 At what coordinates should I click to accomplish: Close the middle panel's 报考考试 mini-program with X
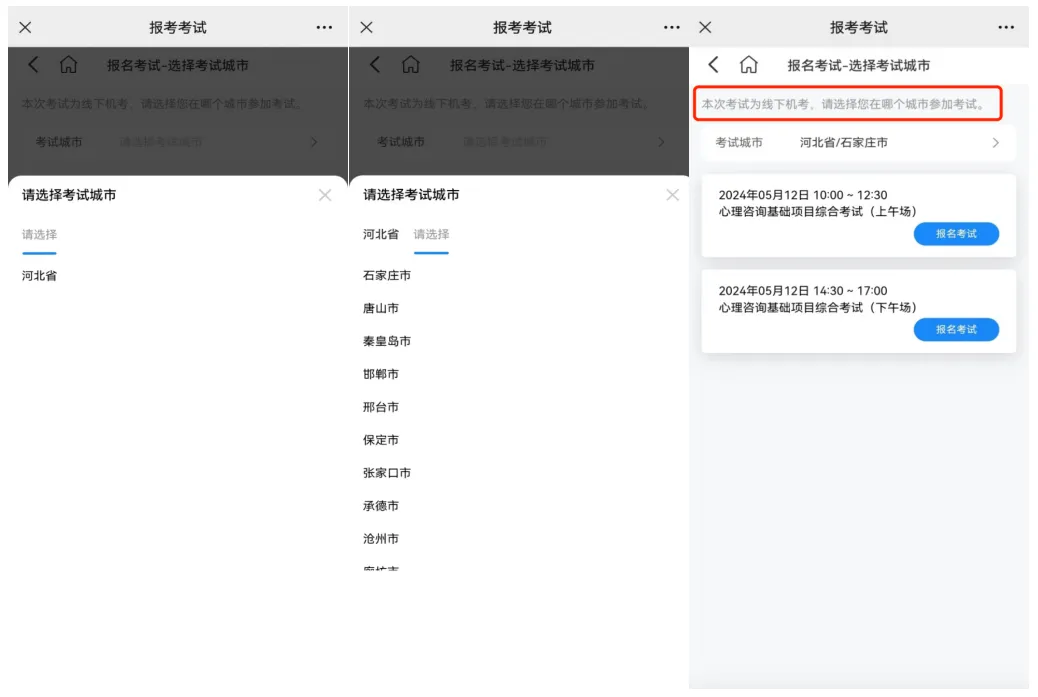pos(367,27)
